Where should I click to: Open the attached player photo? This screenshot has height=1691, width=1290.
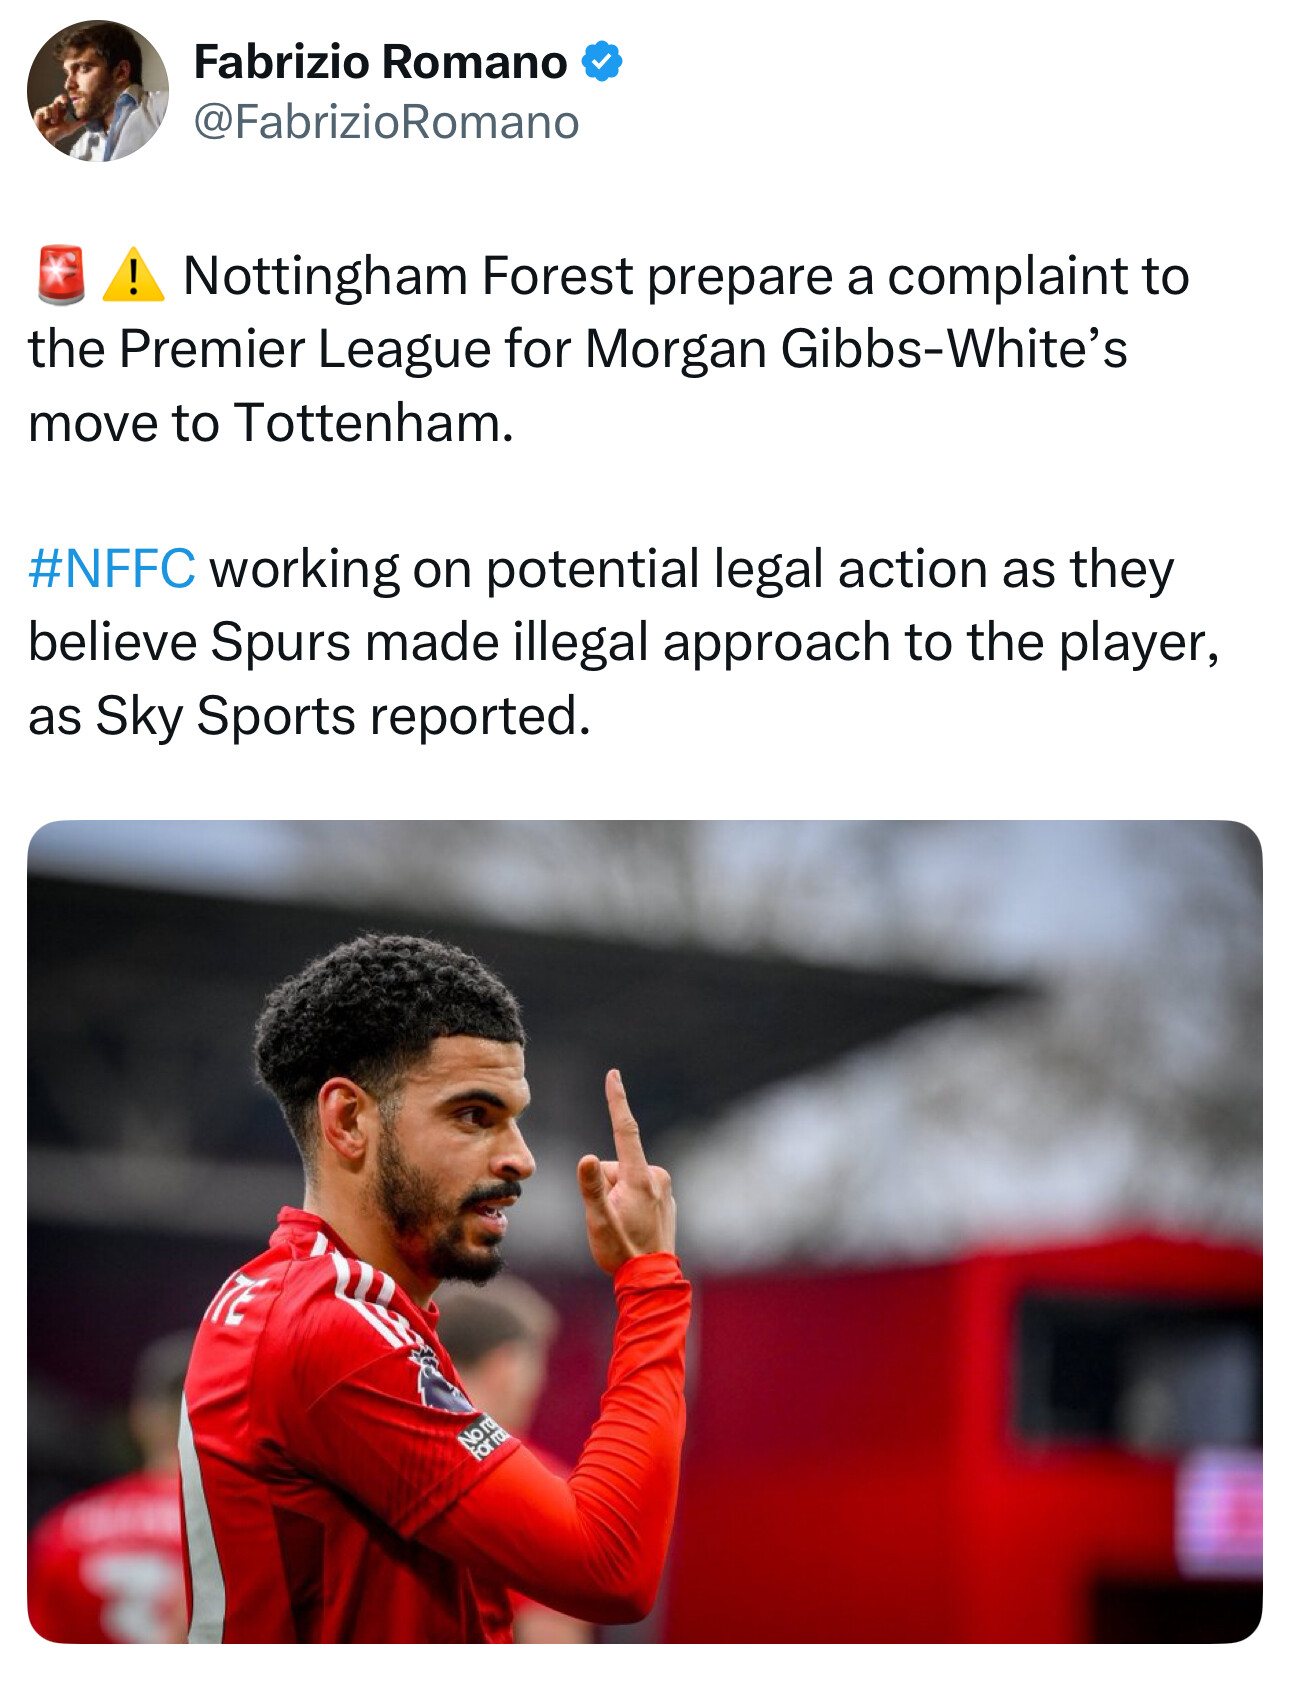(644, 1230)
